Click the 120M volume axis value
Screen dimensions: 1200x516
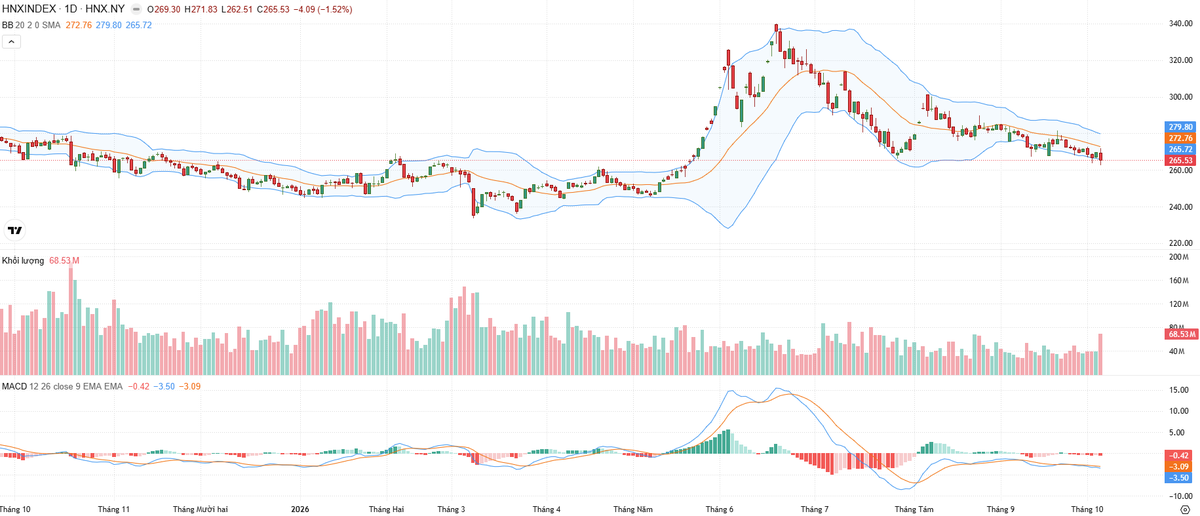[x=1180, y=304]
